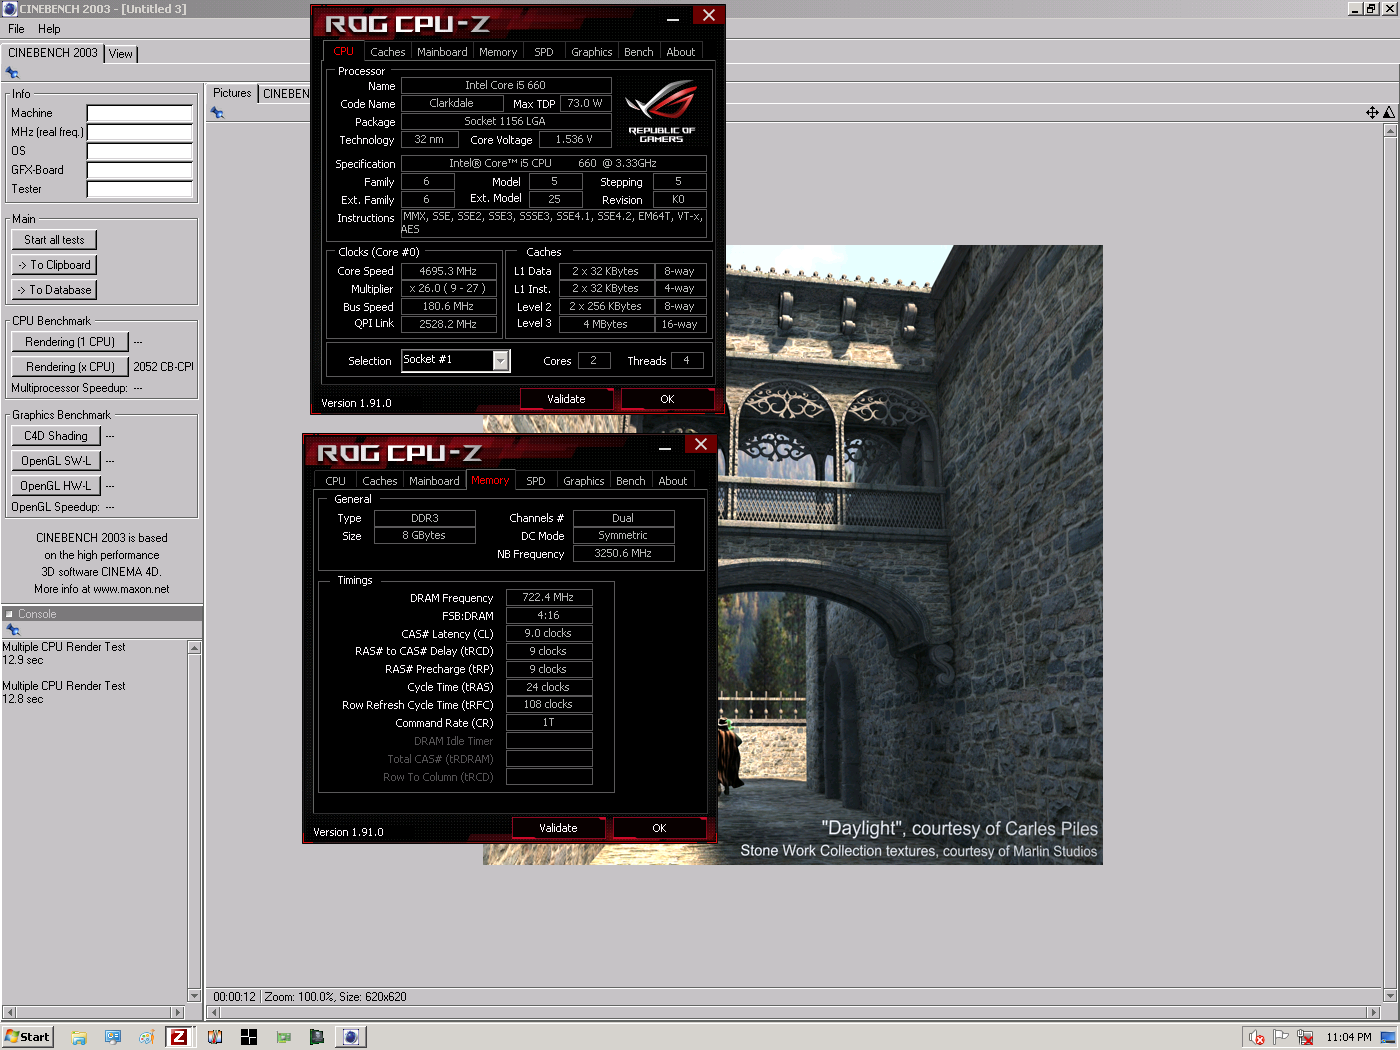Open the Bench tab in the upper CPU-Z window

[x=639, y=52]
